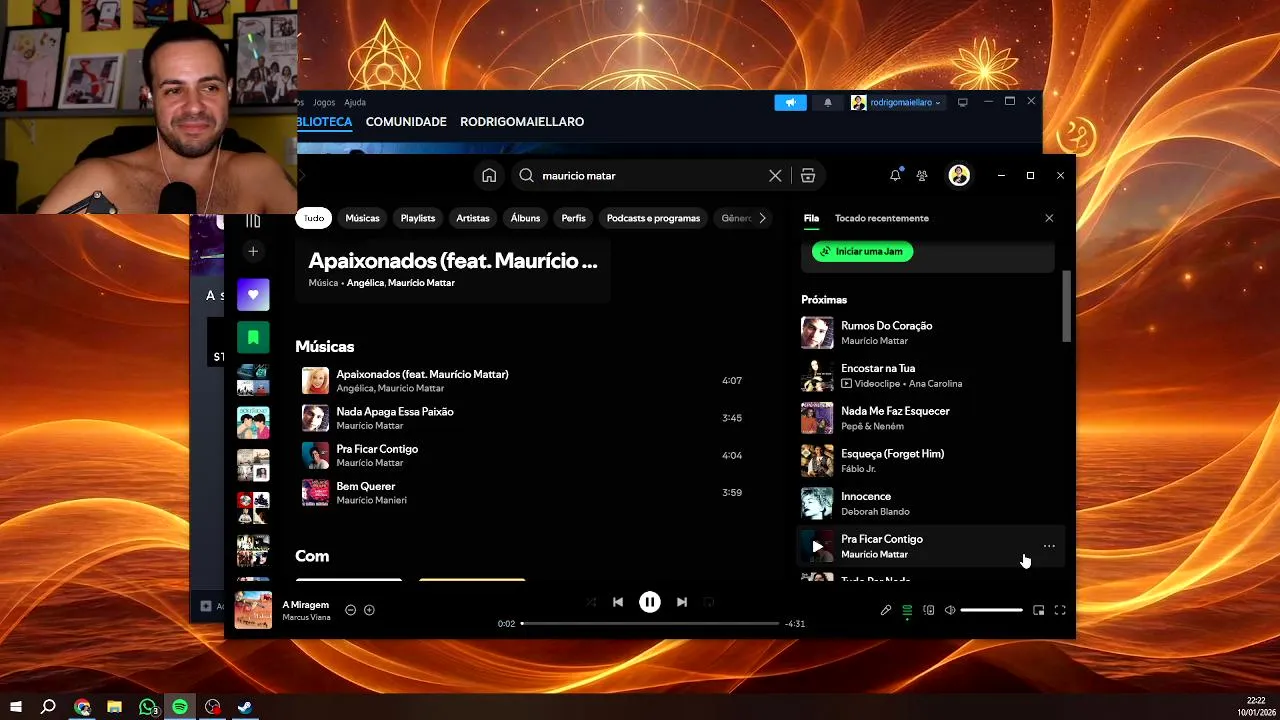Open Windows Start menu
This screenshot has width=1280, height=720.
[16, 707]
